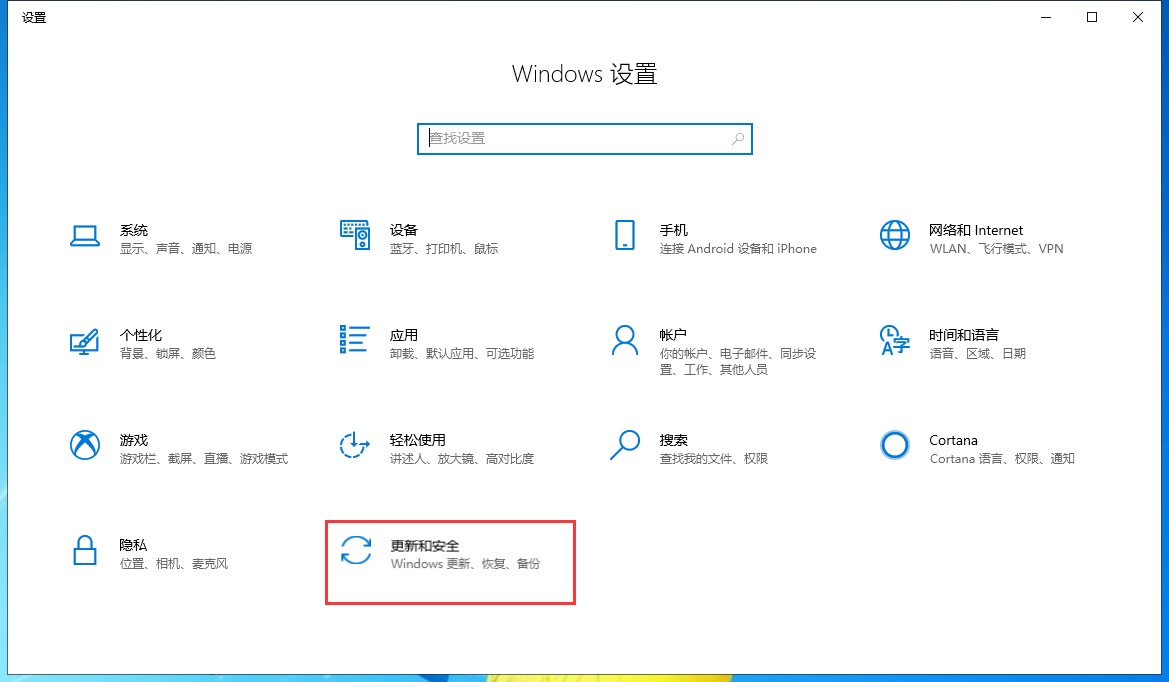The image size is (1169, 682).
Task: Select the 系统 title text
Action: point(134,230)
